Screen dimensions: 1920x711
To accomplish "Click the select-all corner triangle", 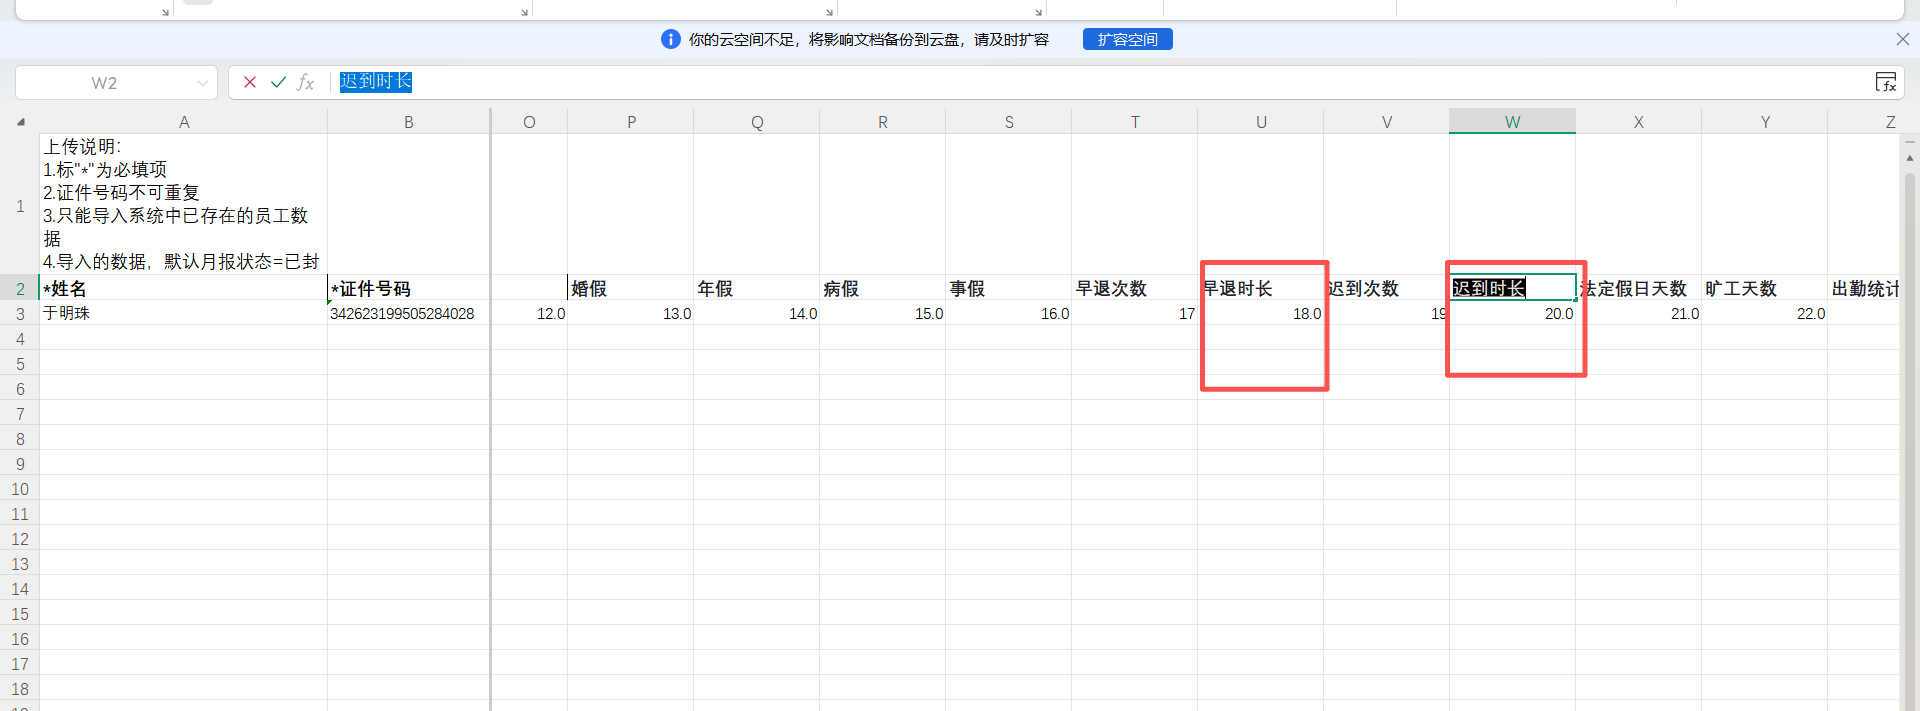I will [20, 122].
